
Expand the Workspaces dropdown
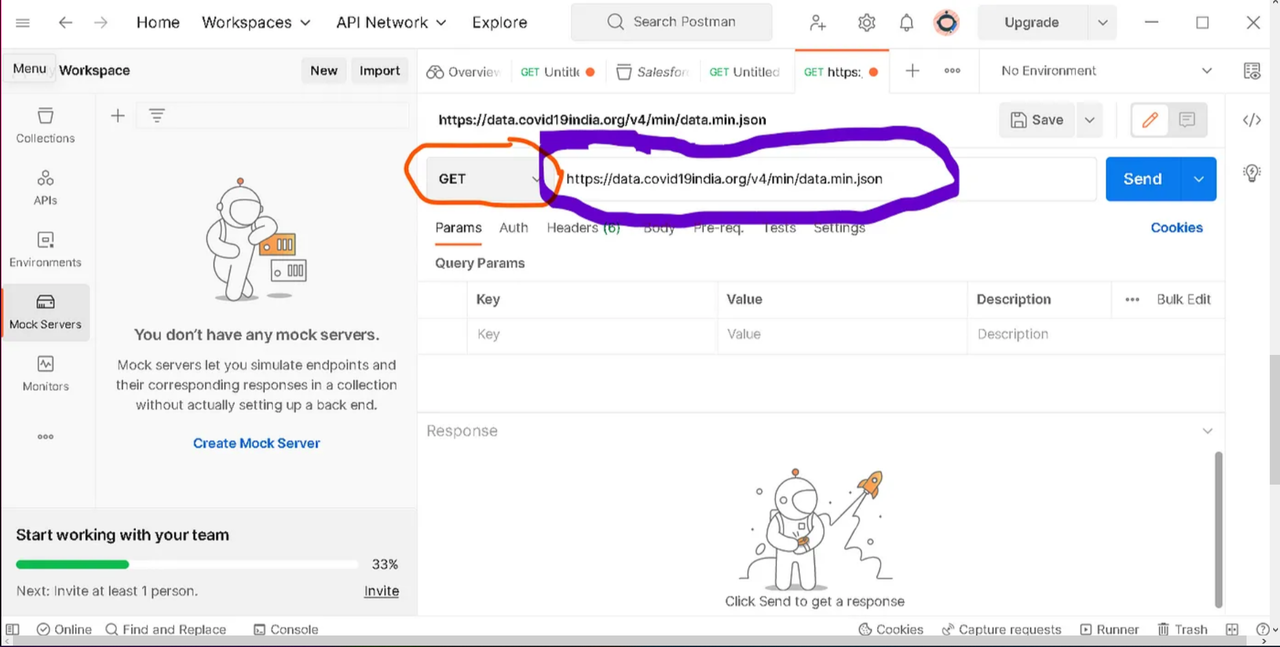point(256,22)
